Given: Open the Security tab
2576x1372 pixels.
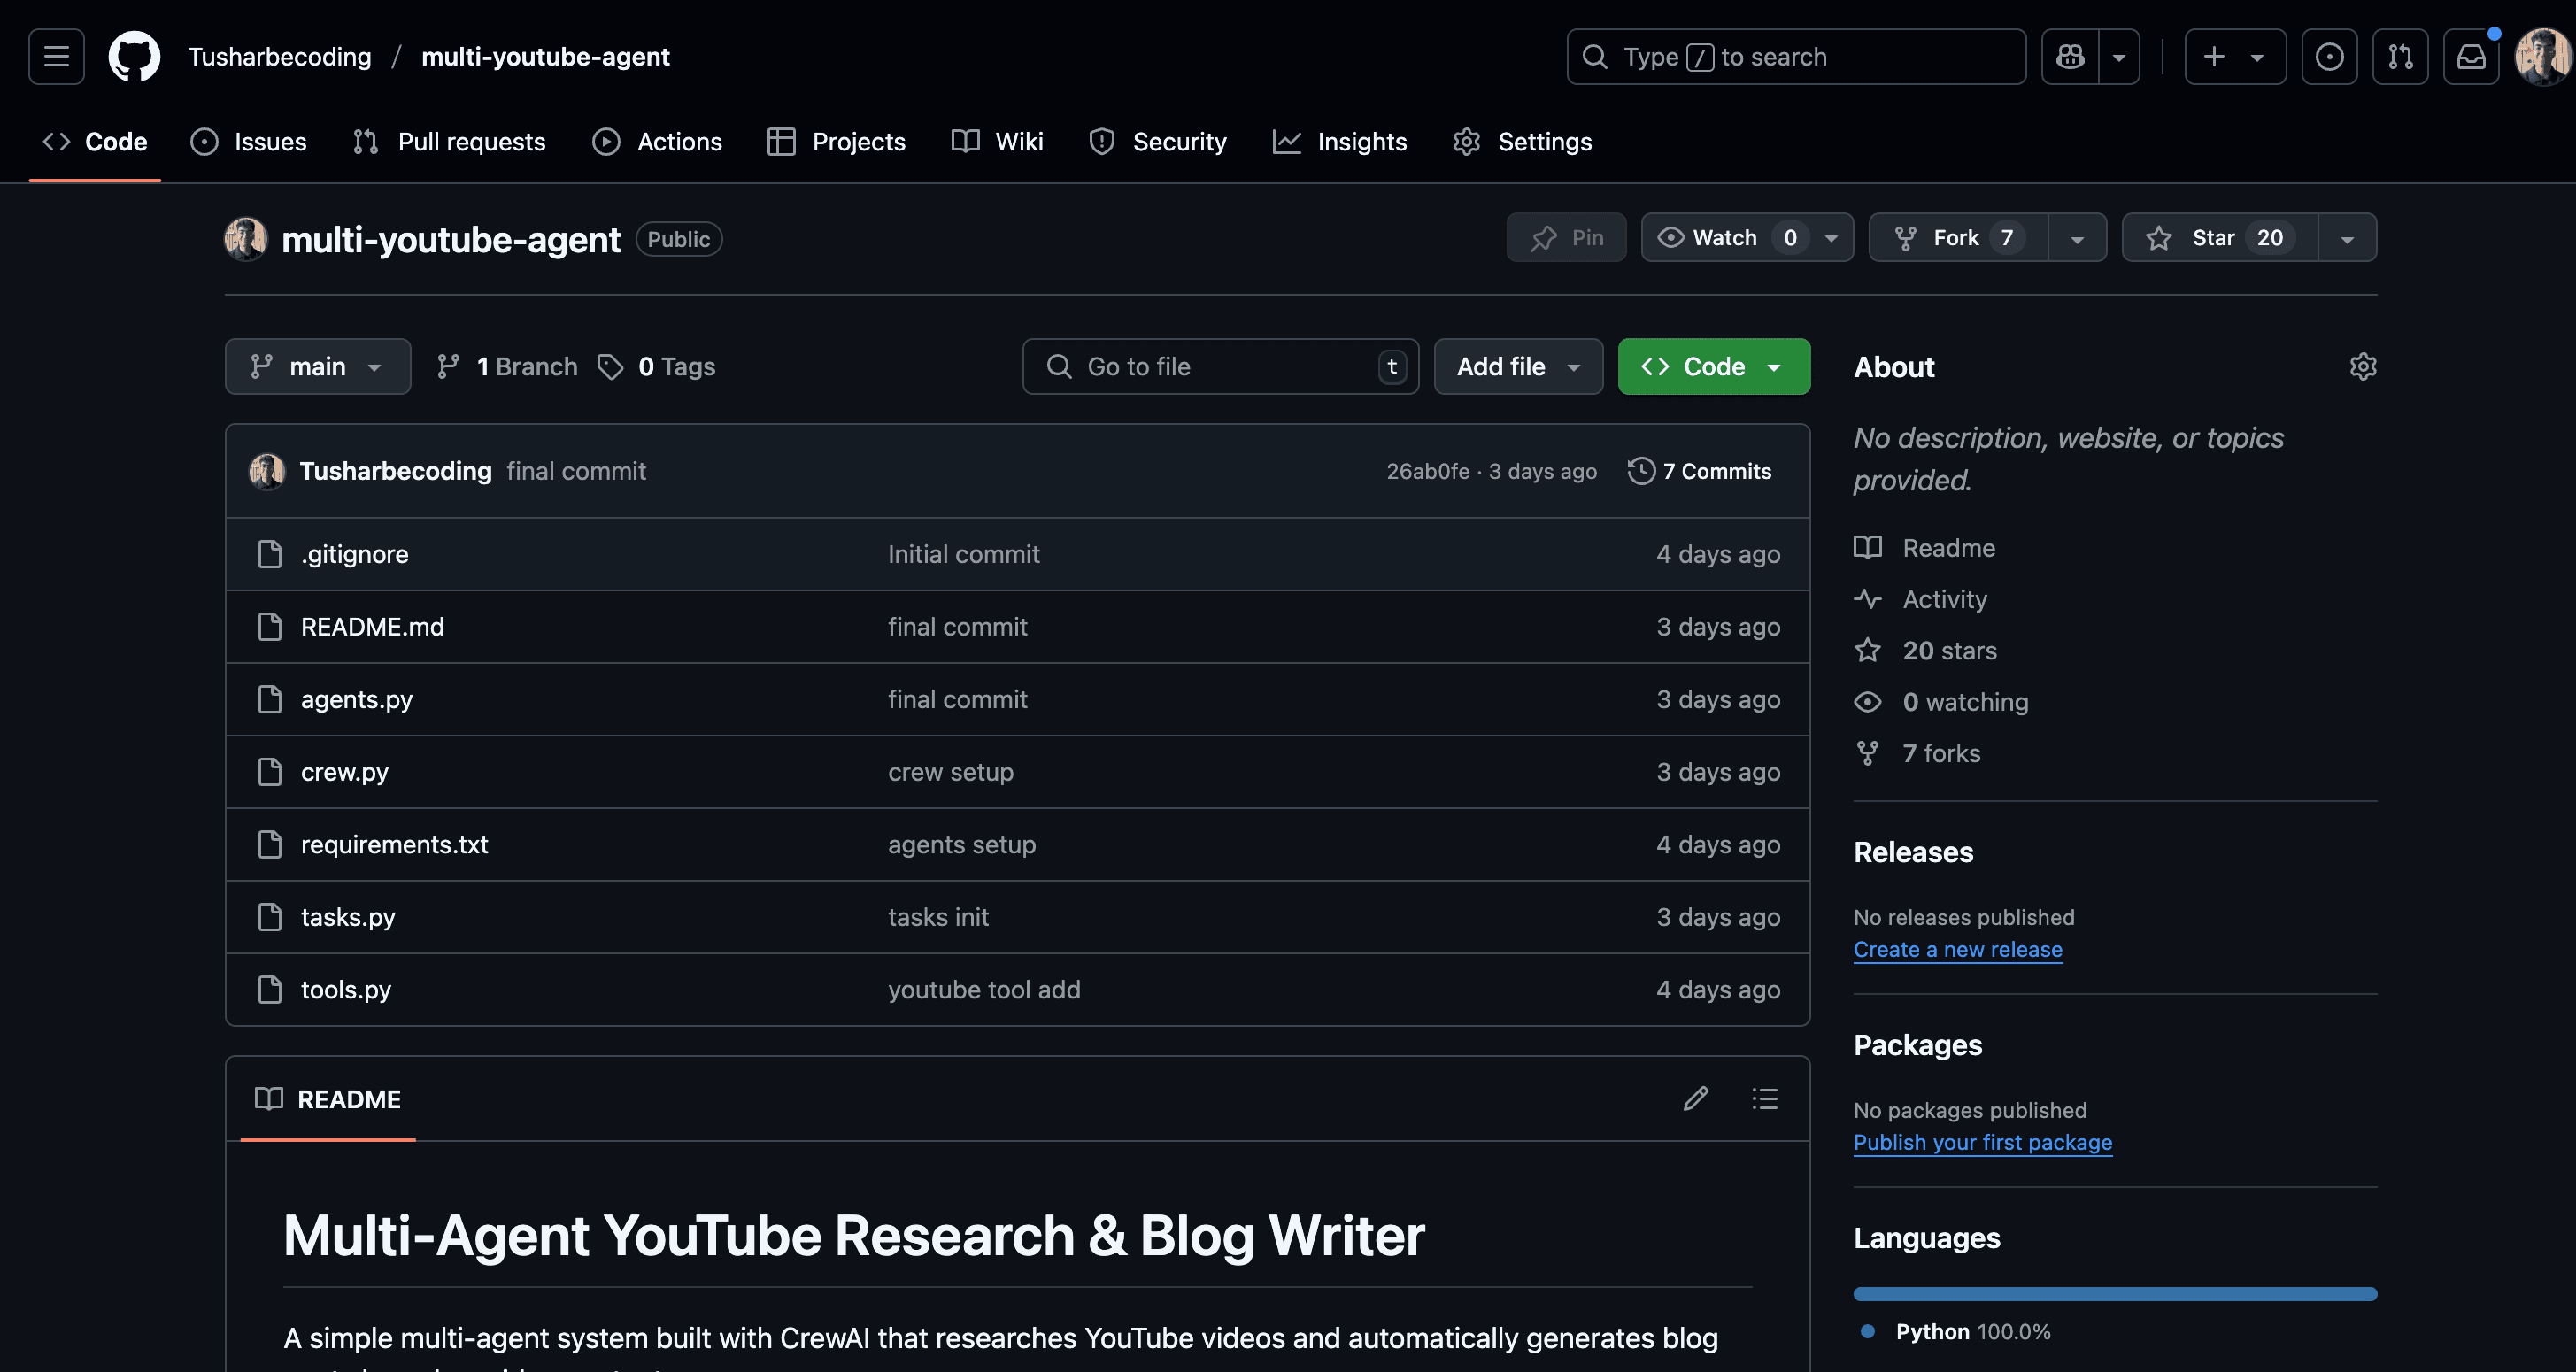Looking at the screenshot, I should (1158, 142).
